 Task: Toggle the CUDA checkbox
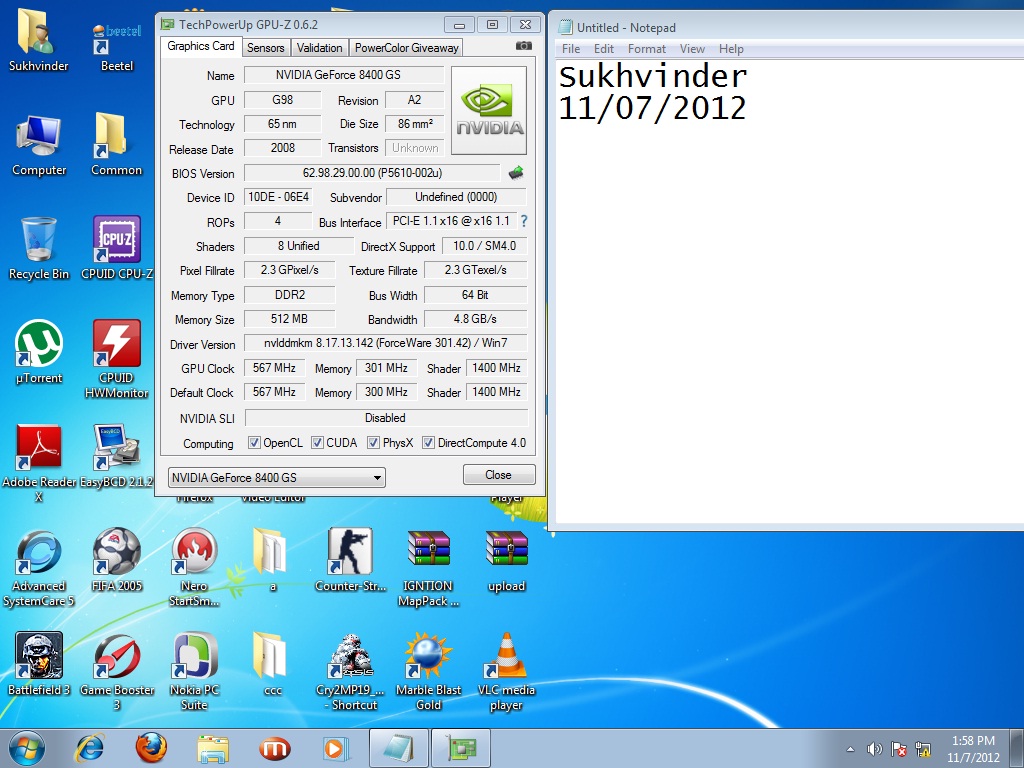pyautogui.click(x=317, y=443)
